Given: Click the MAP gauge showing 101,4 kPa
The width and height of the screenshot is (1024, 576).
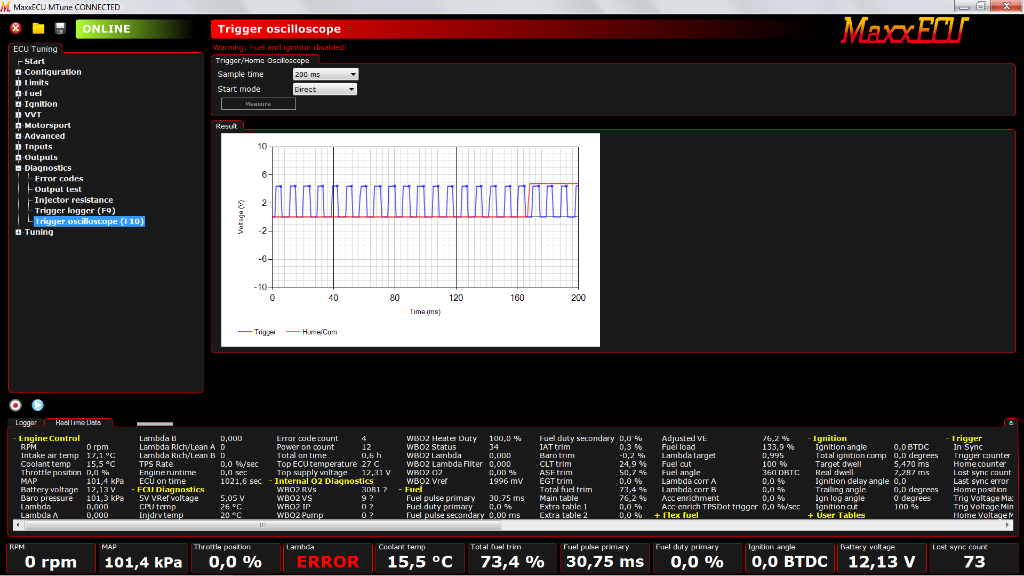Looking at the screenshot, I should pyautogui.click(x=144, y=558).
